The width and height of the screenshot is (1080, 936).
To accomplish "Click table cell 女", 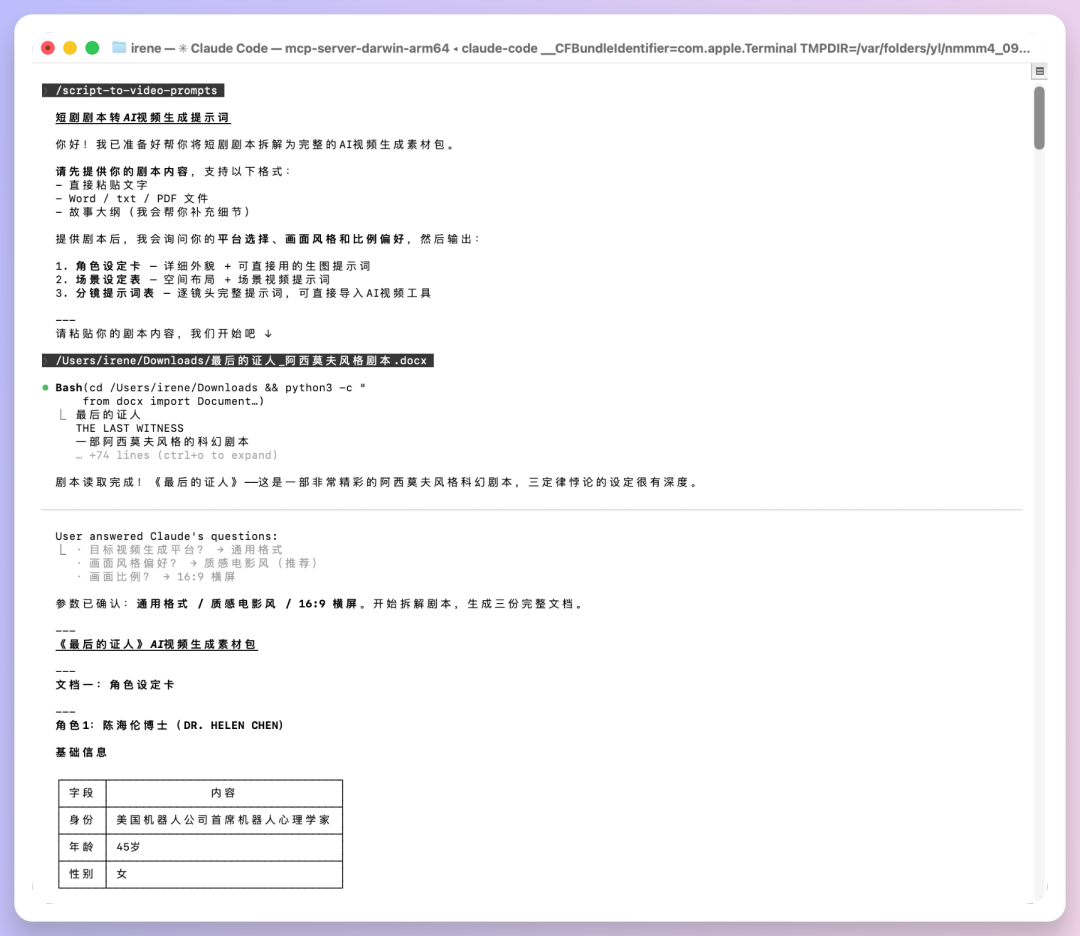I will 224,874.
